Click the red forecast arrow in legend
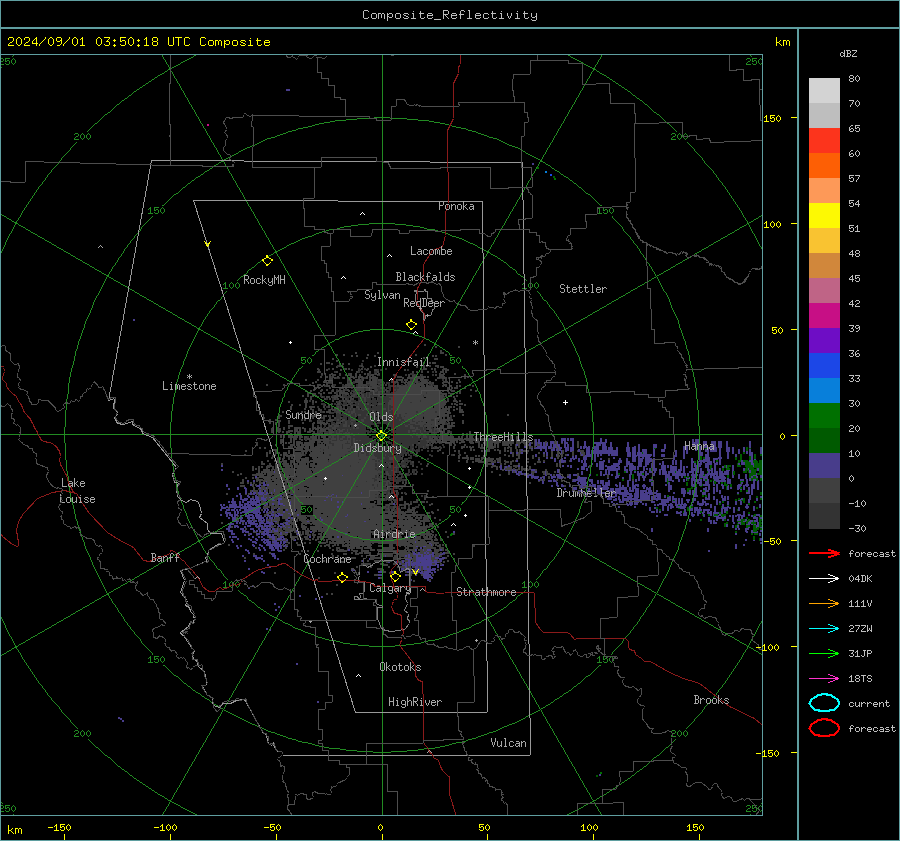Image resolution: width=900 pixels, height=841 pixels. pyautogui.click(x=824, y=553)
